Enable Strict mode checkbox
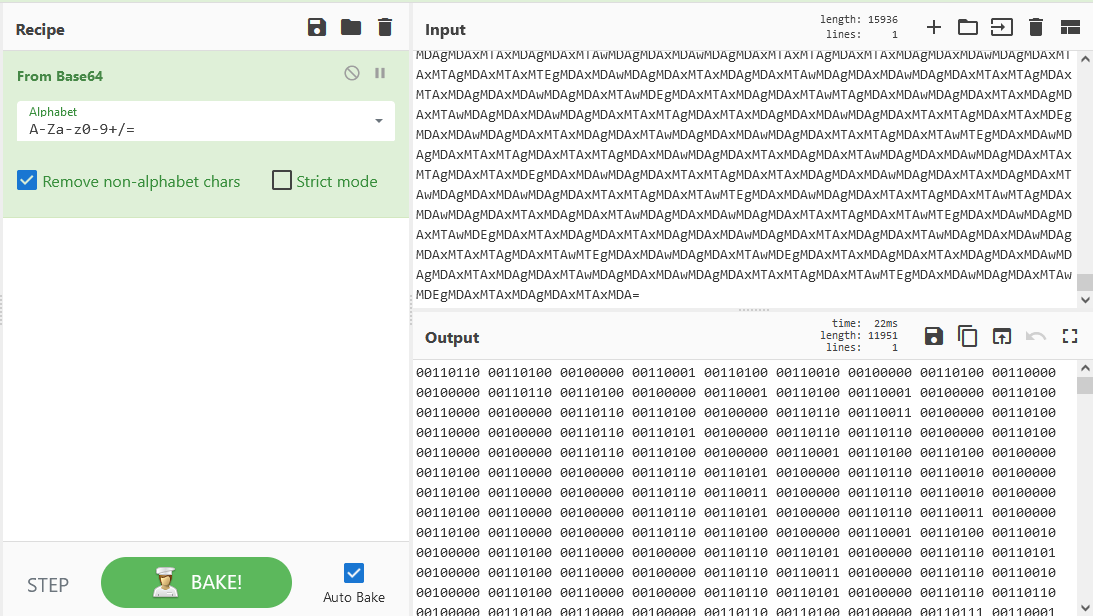The height and width of the screenshot is (616, 1093). [x=282, y=181]
